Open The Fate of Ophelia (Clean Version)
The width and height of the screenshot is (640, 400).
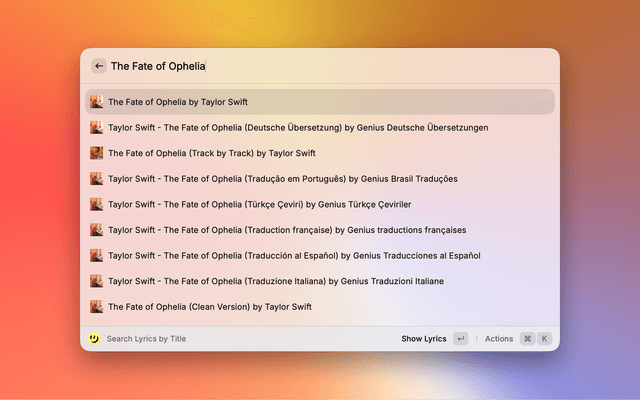[x=209, y=307]
